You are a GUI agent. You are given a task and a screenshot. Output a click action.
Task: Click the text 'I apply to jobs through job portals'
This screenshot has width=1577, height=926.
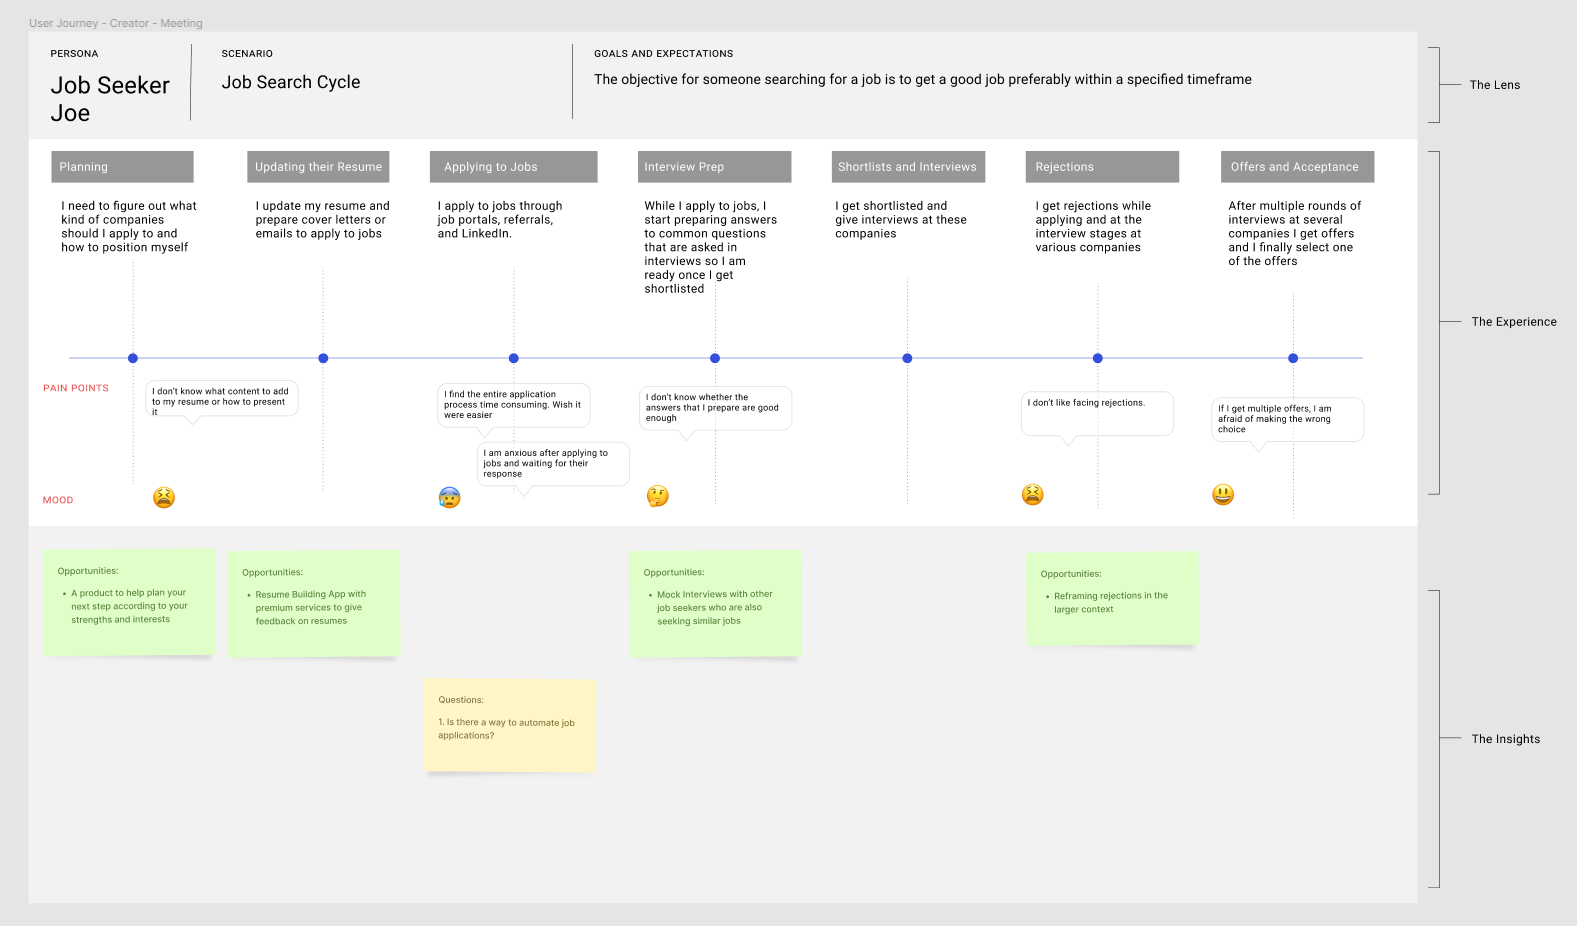[500, 220]
